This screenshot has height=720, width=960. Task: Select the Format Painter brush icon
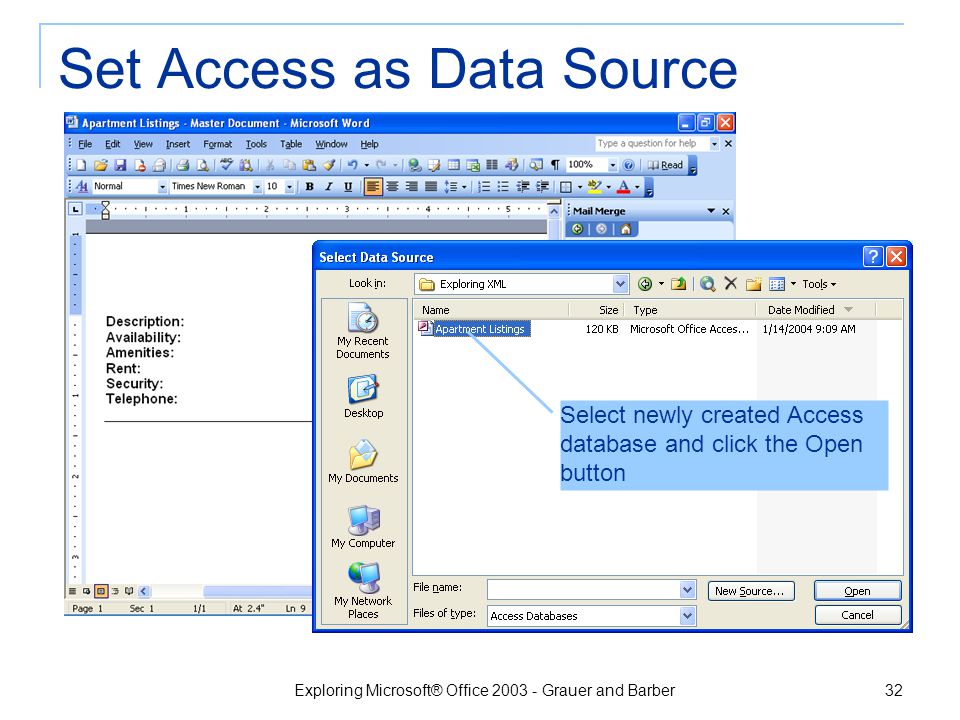[x=329, y=165]
